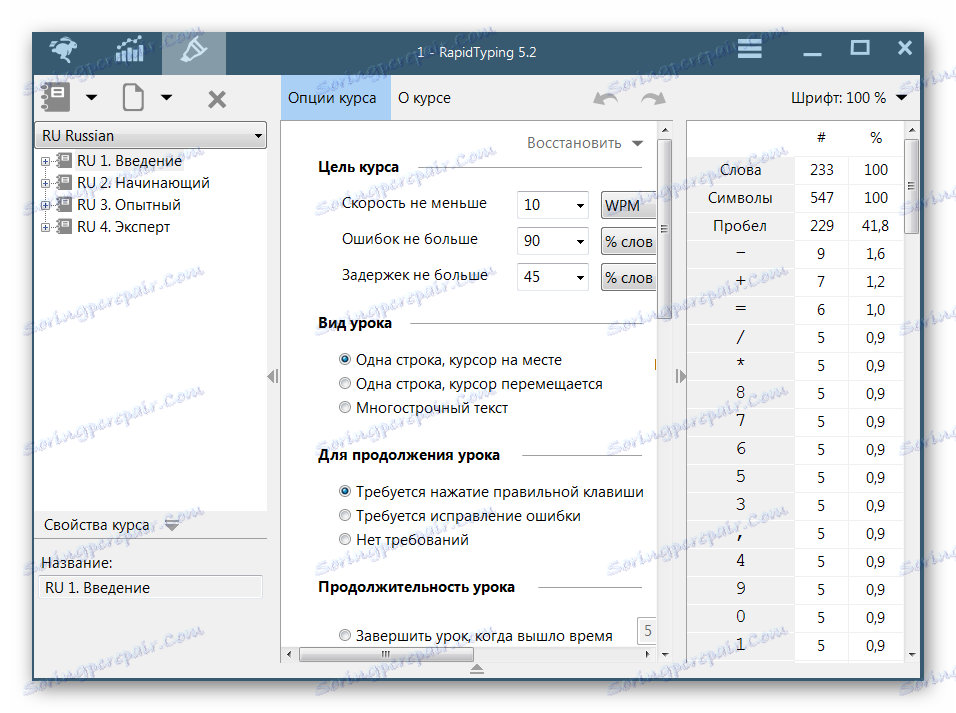
Task: Click options panel scroll right arrow
Action: click(x=647, y=654)
